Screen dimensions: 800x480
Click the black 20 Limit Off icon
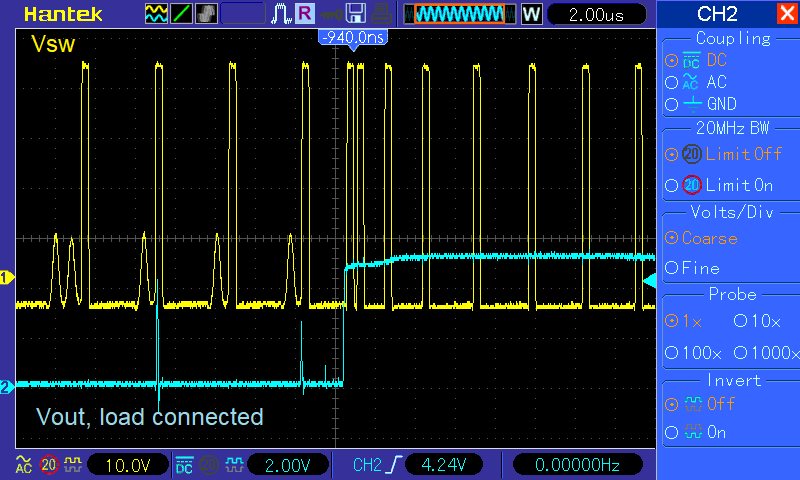[x=692, y=154]
